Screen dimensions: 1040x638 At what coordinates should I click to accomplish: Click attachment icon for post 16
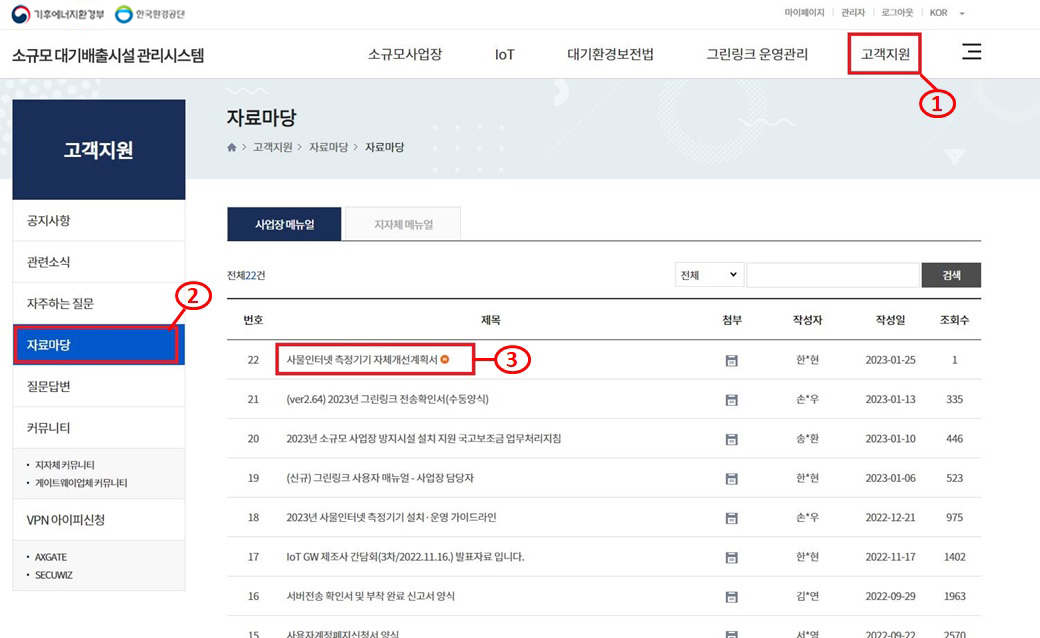point(731,596)
